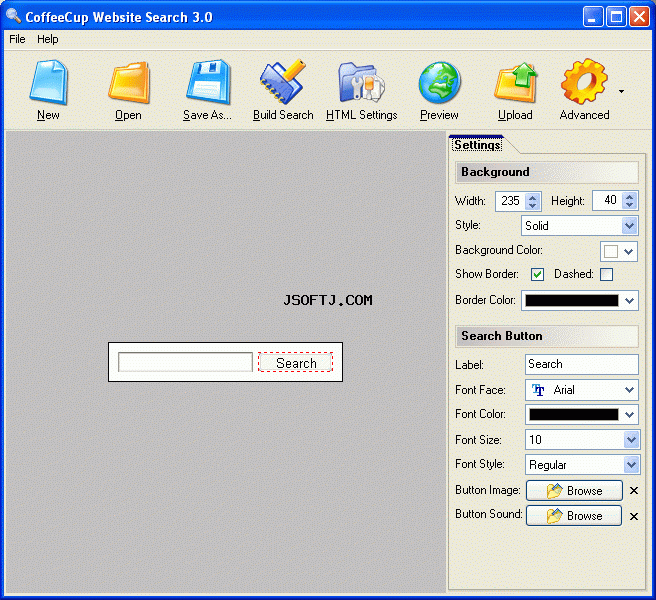Viewport: 656px width, 600px height.
Task: Close the CoffeeCup Website Search window
Action: tap(639, 17)
